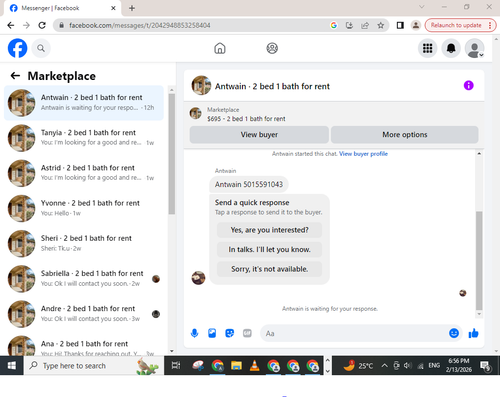This screenshot has width=500, height=397.
Task: Choose a sticker with the sticker icon
Action: pyautogui.click(x=230, y=333)
